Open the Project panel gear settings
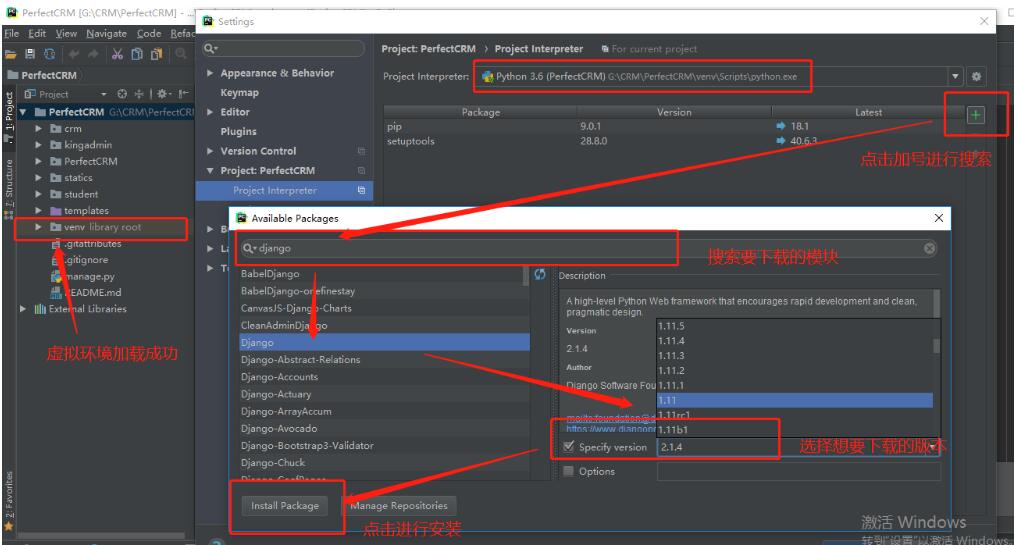The image size is (1015, 545). click(x=162, y=94)
